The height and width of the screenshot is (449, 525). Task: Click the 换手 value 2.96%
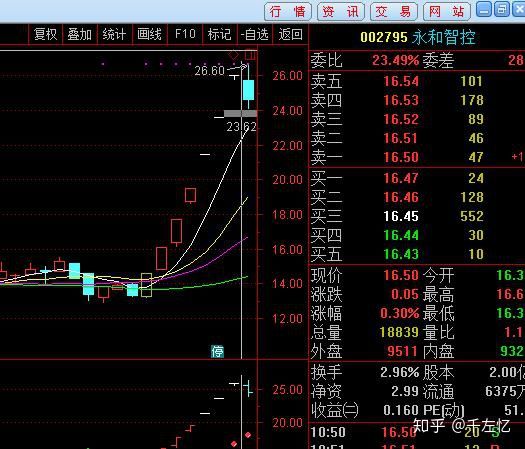click(399, 372)
